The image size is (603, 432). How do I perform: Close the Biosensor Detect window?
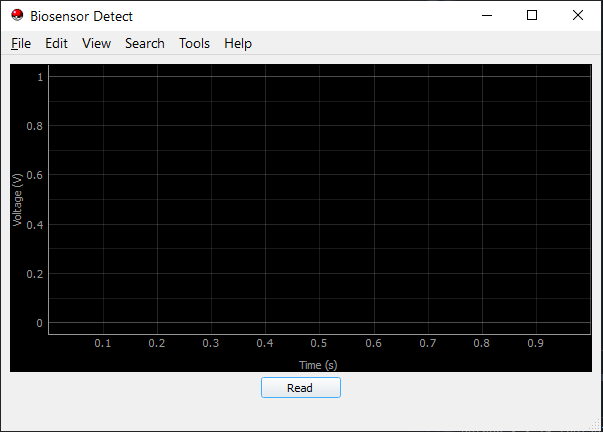pos(578,16)
